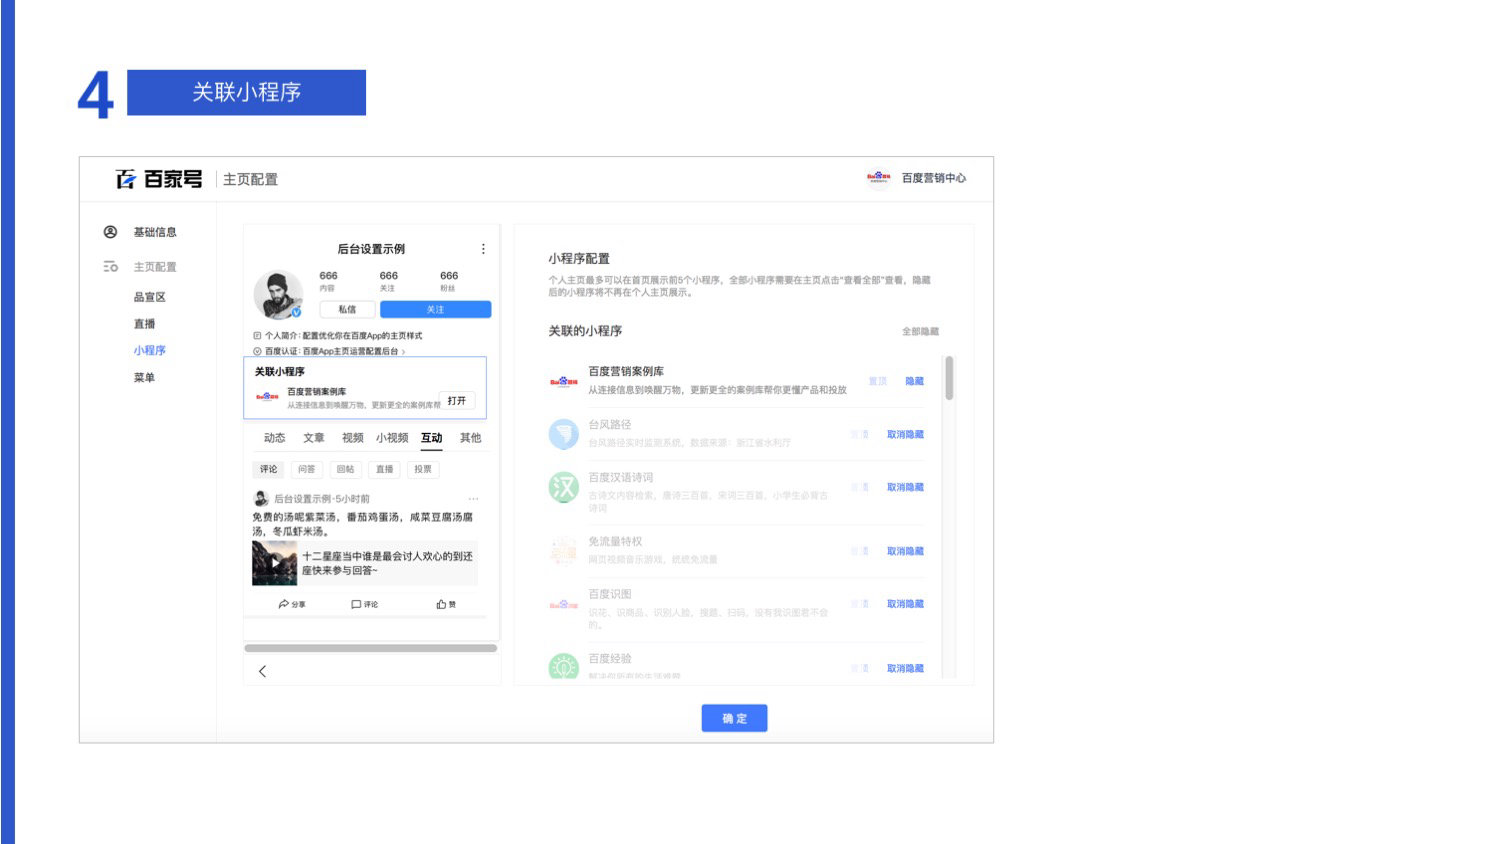Switch to the 文章 tab
The width and height of the screenshot is (1500, 844).
click(x=314, y=438)
